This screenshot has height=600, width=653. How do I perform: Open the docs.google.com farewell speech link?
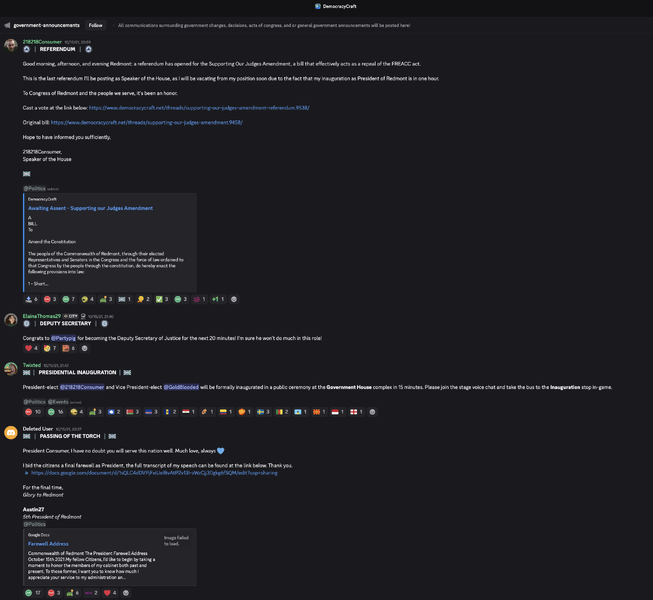(x=154, y=473)
